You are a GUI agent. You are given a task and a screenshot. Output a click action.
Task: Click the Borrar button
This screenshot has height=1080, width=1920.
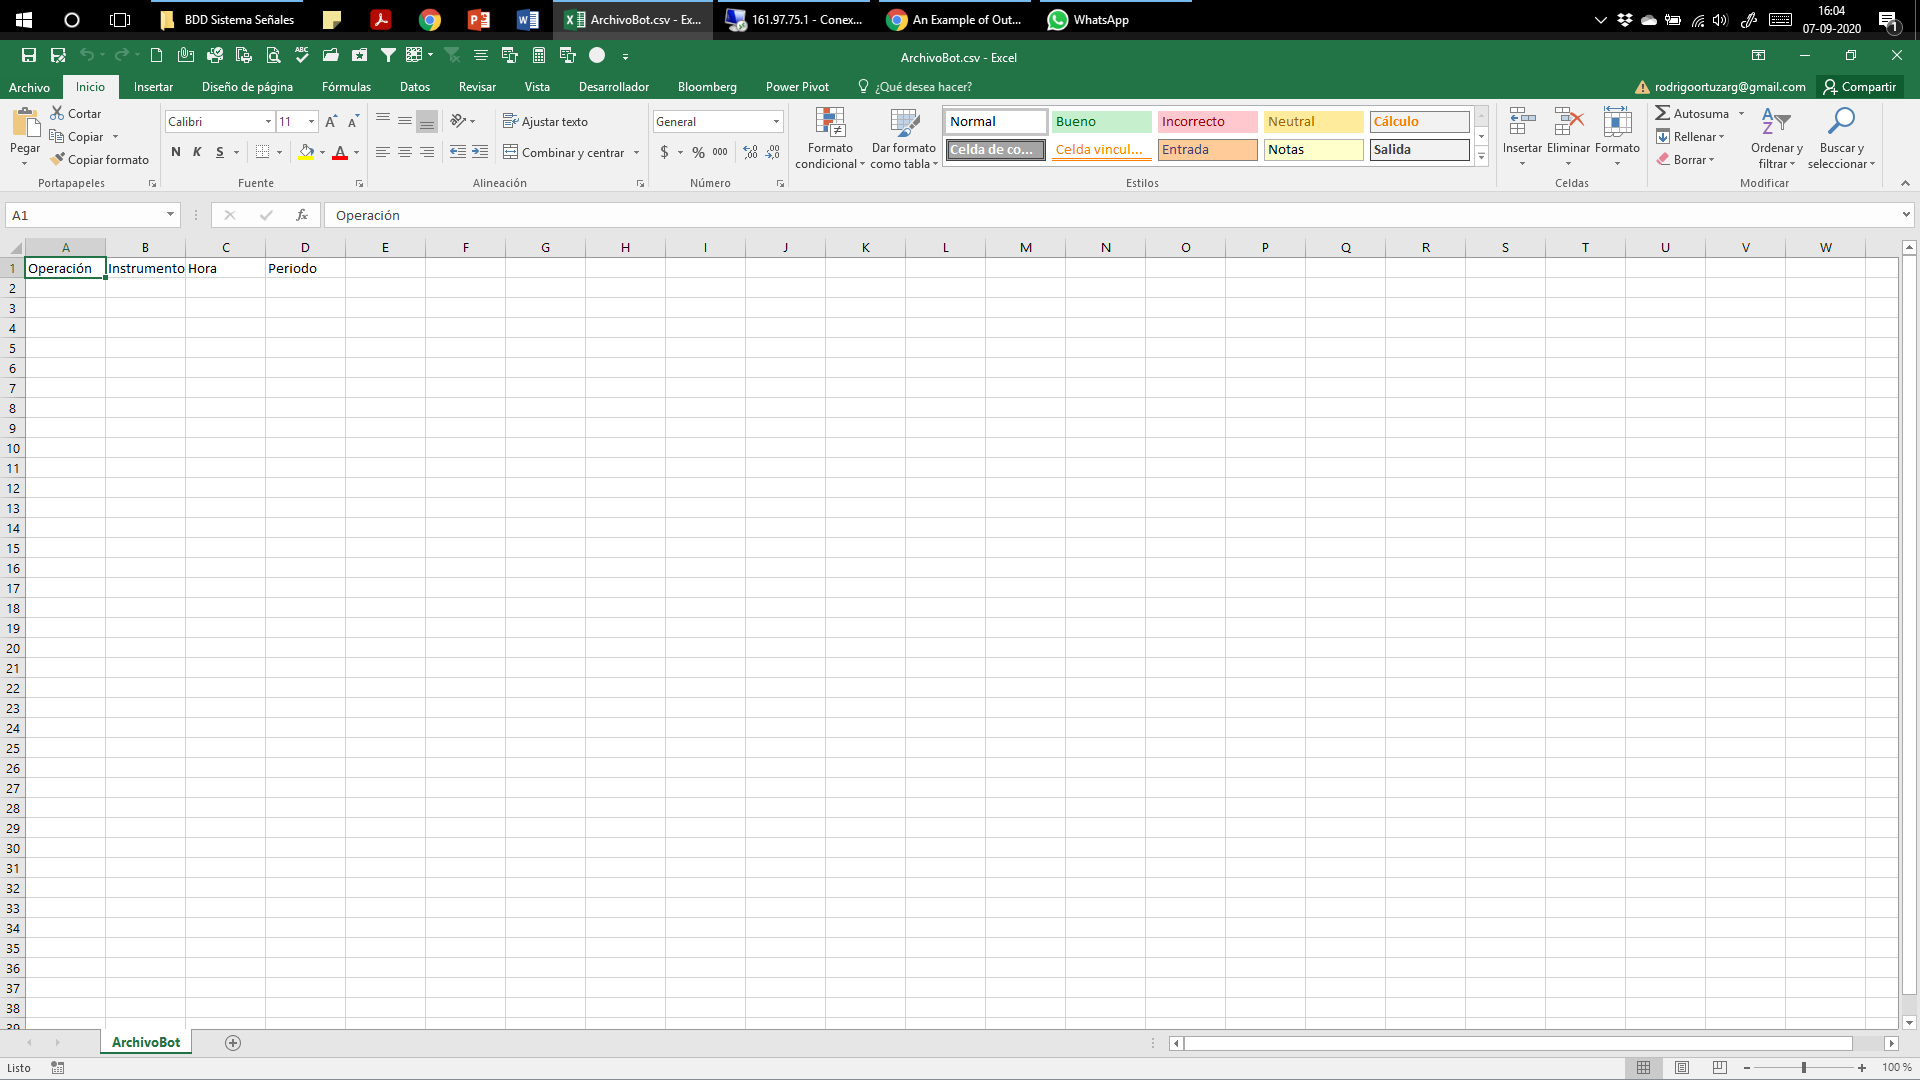click(x=1685, y=159)
